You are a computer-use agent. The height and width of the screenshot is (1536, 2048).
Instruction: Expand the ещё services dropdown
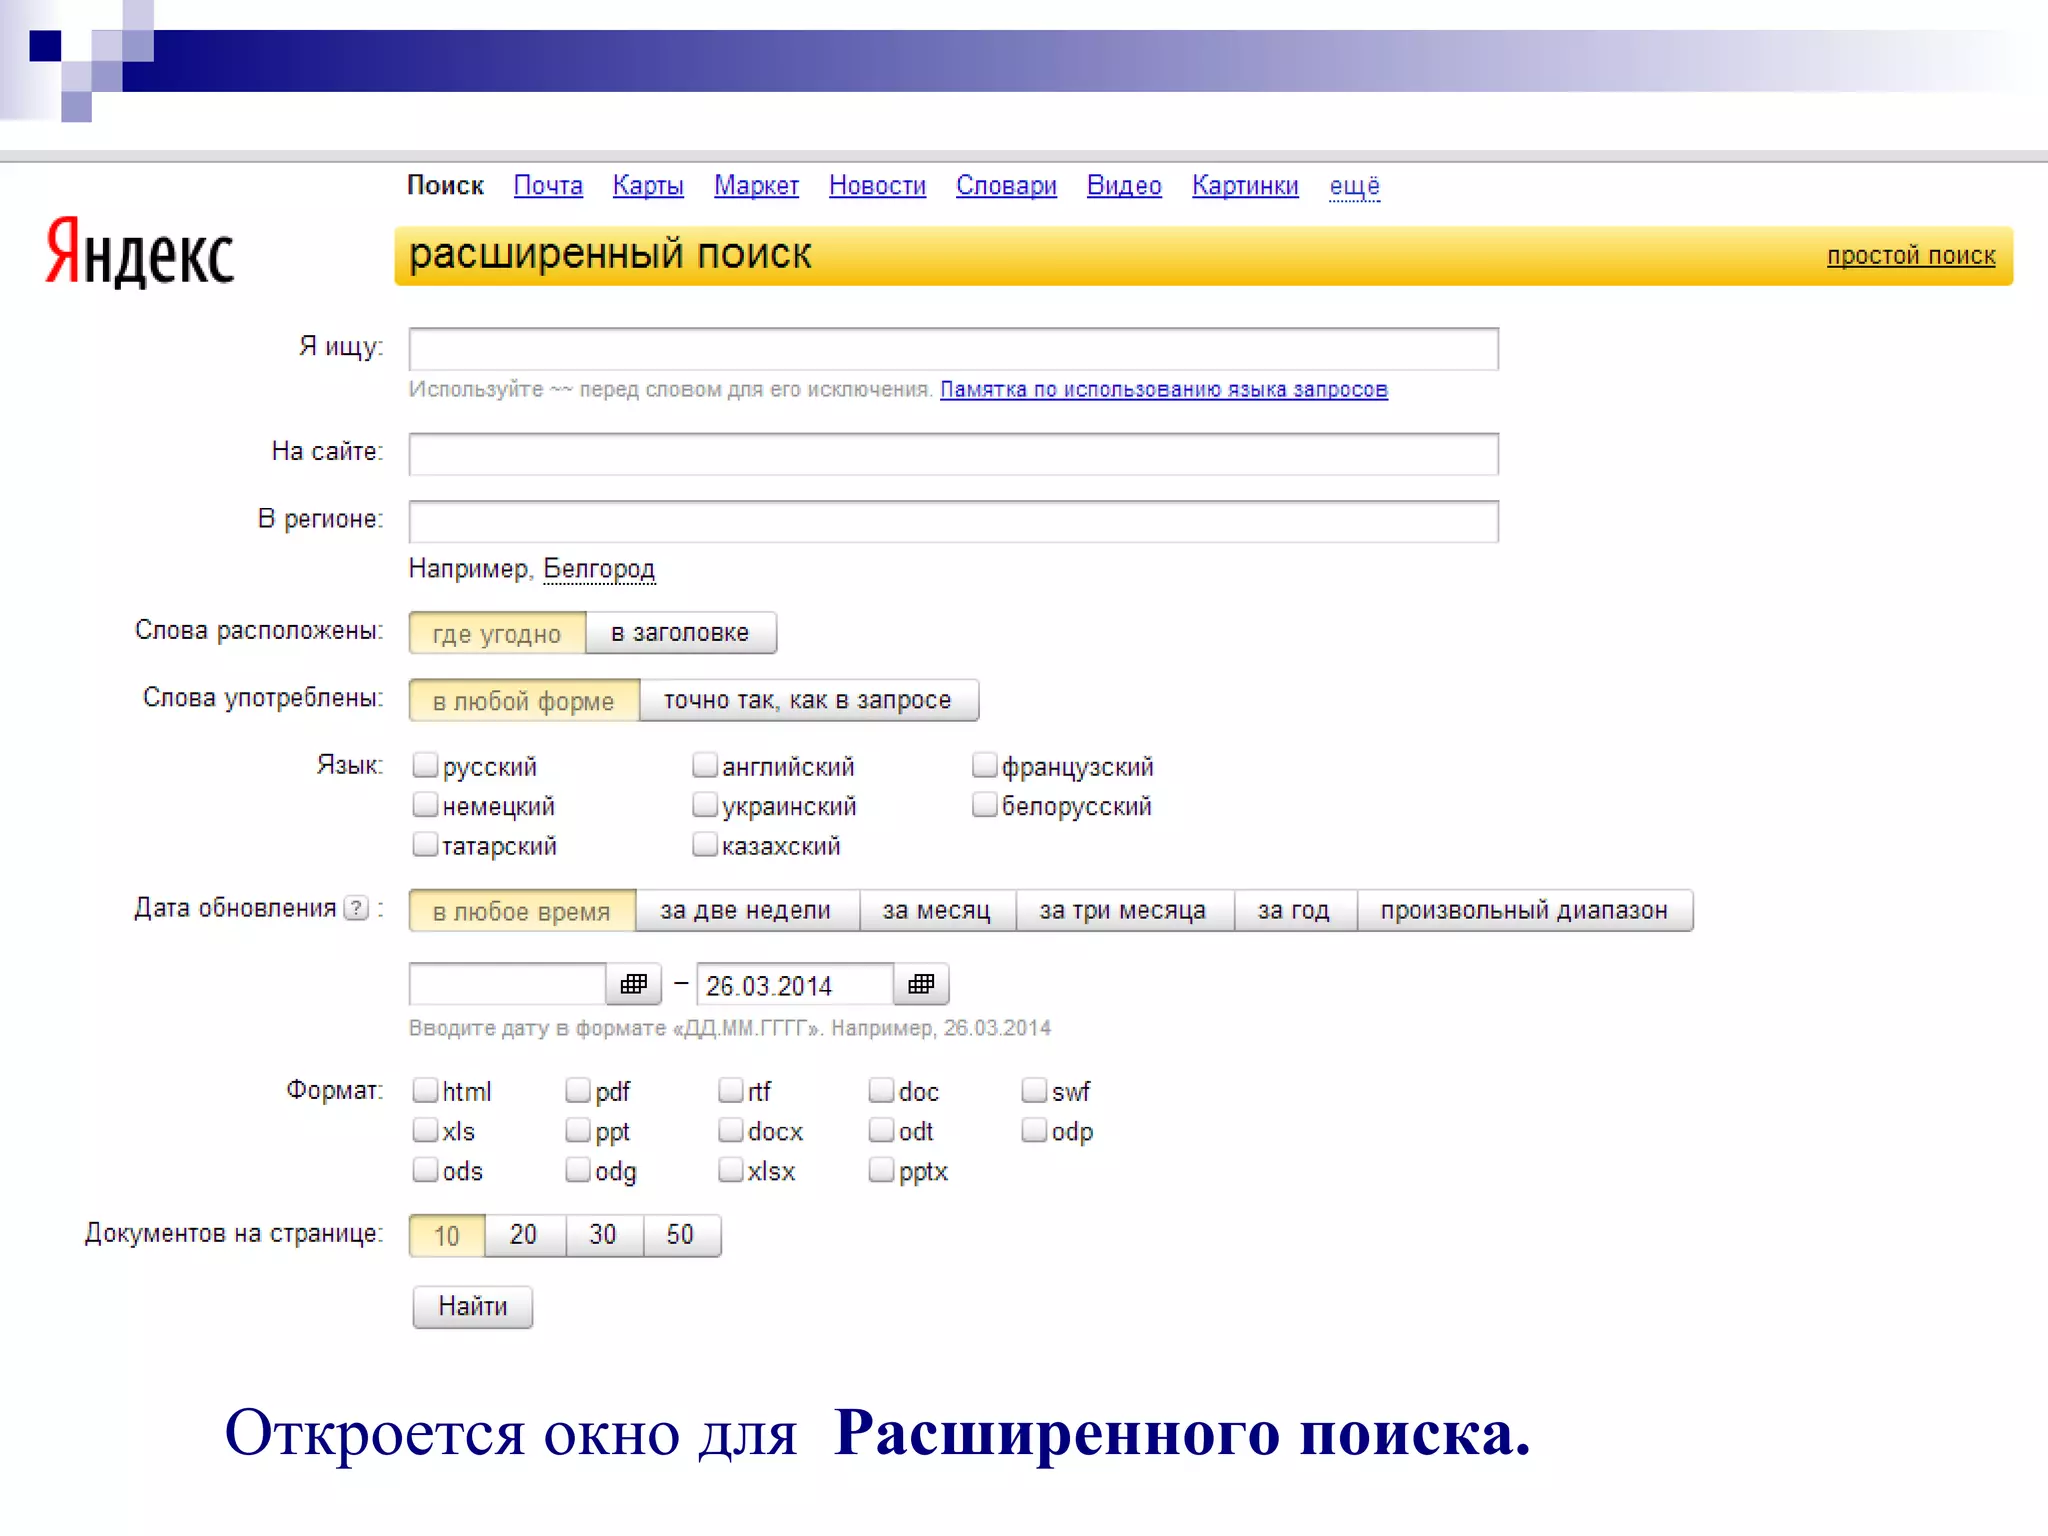[1354, 186]
